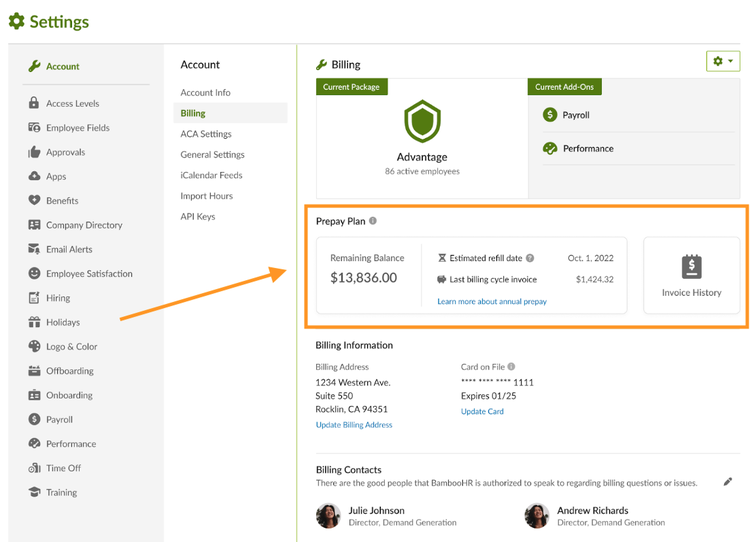
Task: Click the Company Directory icon
Action: [x=34, y=225]
